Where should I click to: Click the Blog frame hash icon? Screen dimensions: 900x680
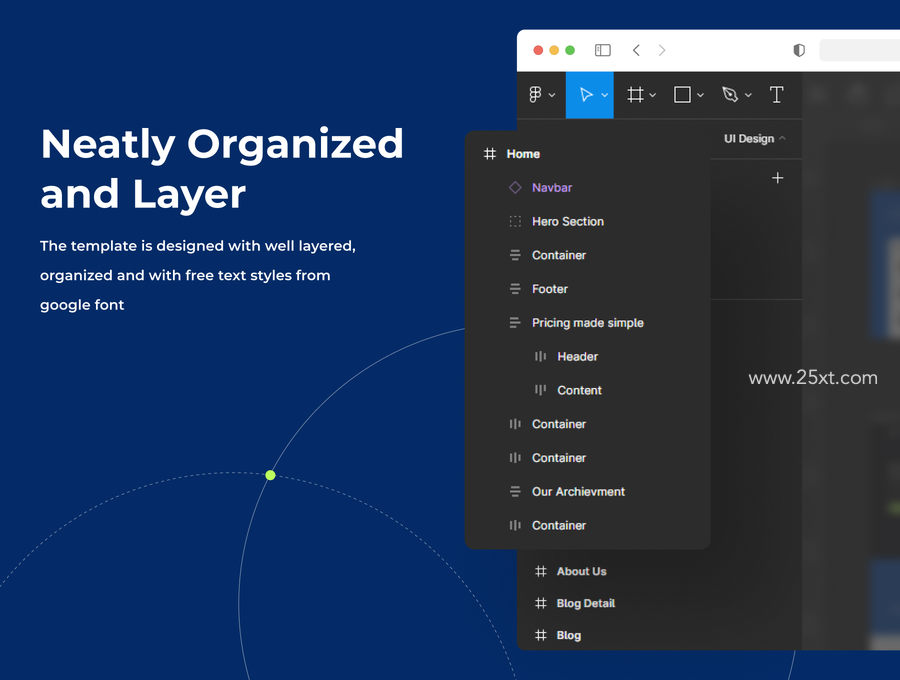point(541,636)
